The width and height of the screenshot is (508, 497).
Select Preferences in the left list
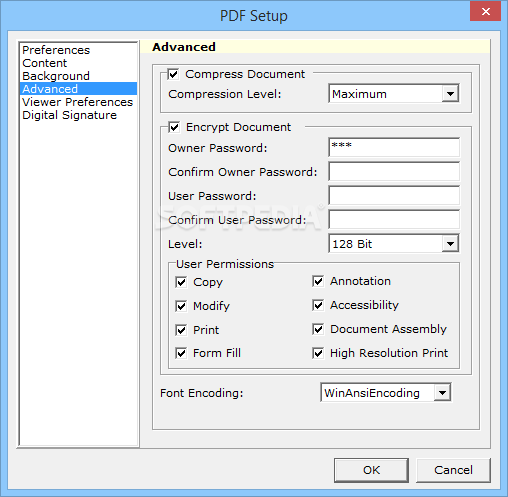[x=78, y=50]
